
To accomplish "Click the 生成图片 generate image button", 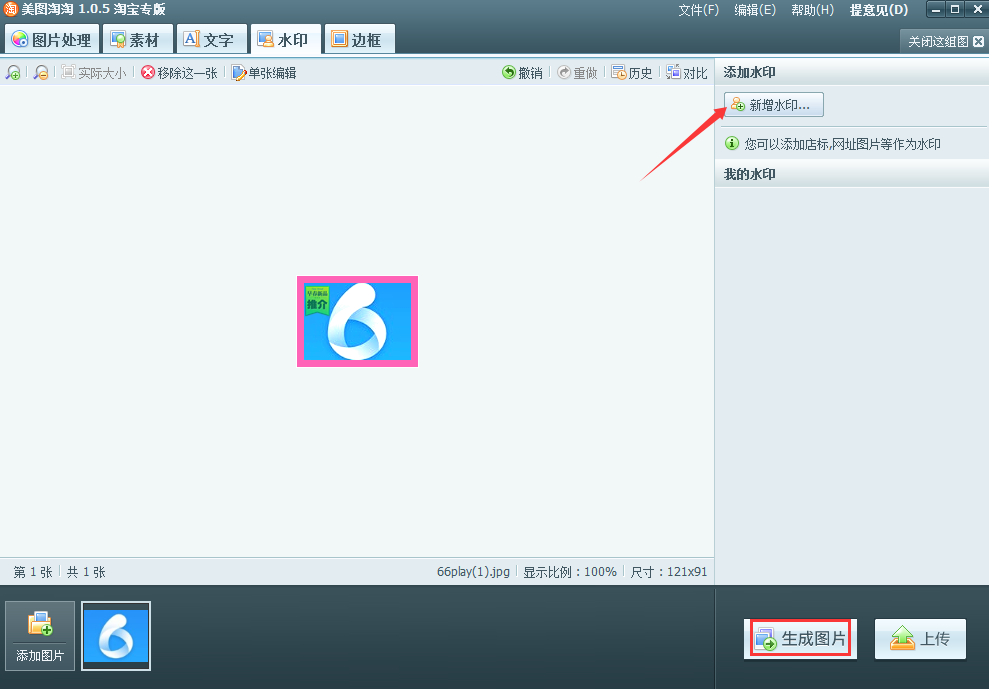I will click(800, 639).
